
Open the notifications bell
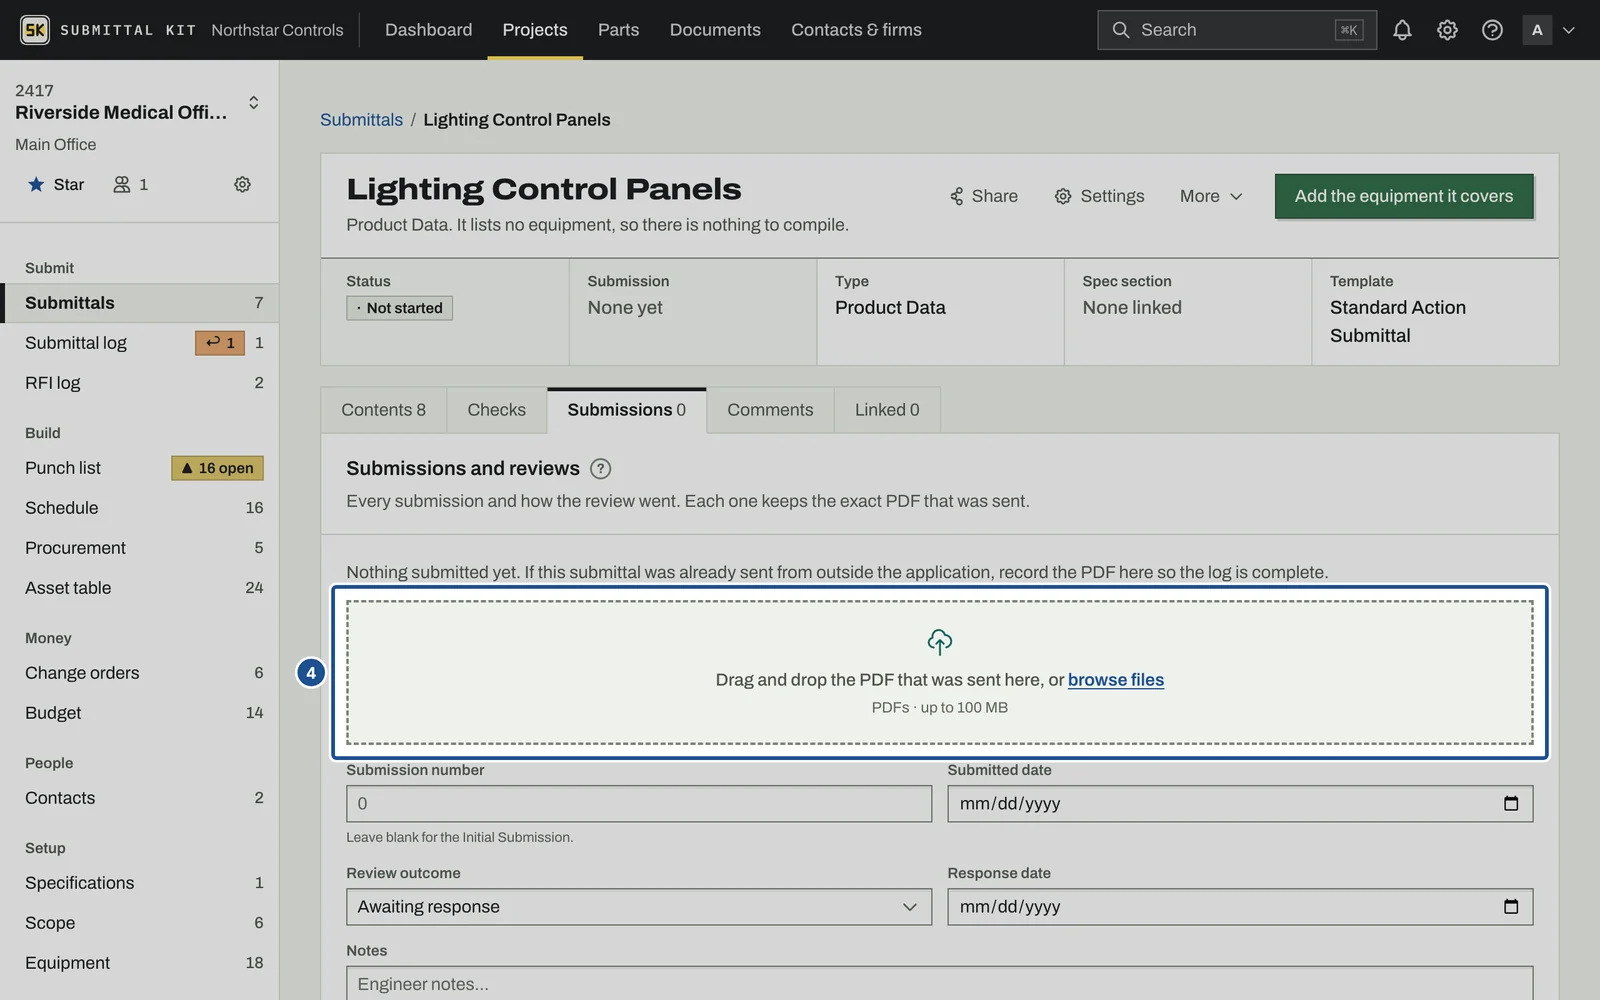1402,30
